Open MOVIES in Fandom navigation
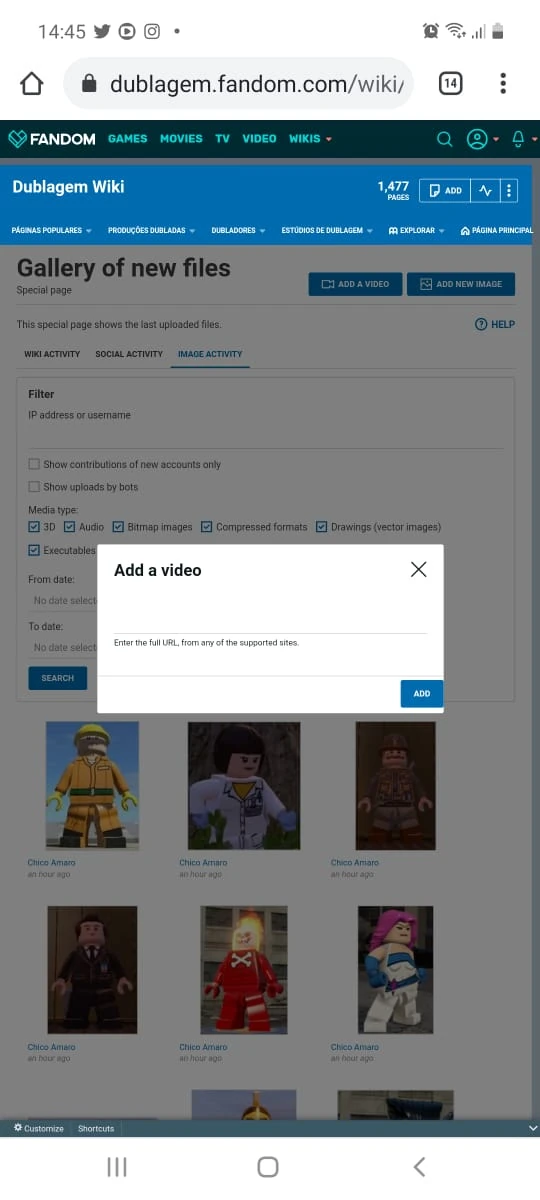 181,139
